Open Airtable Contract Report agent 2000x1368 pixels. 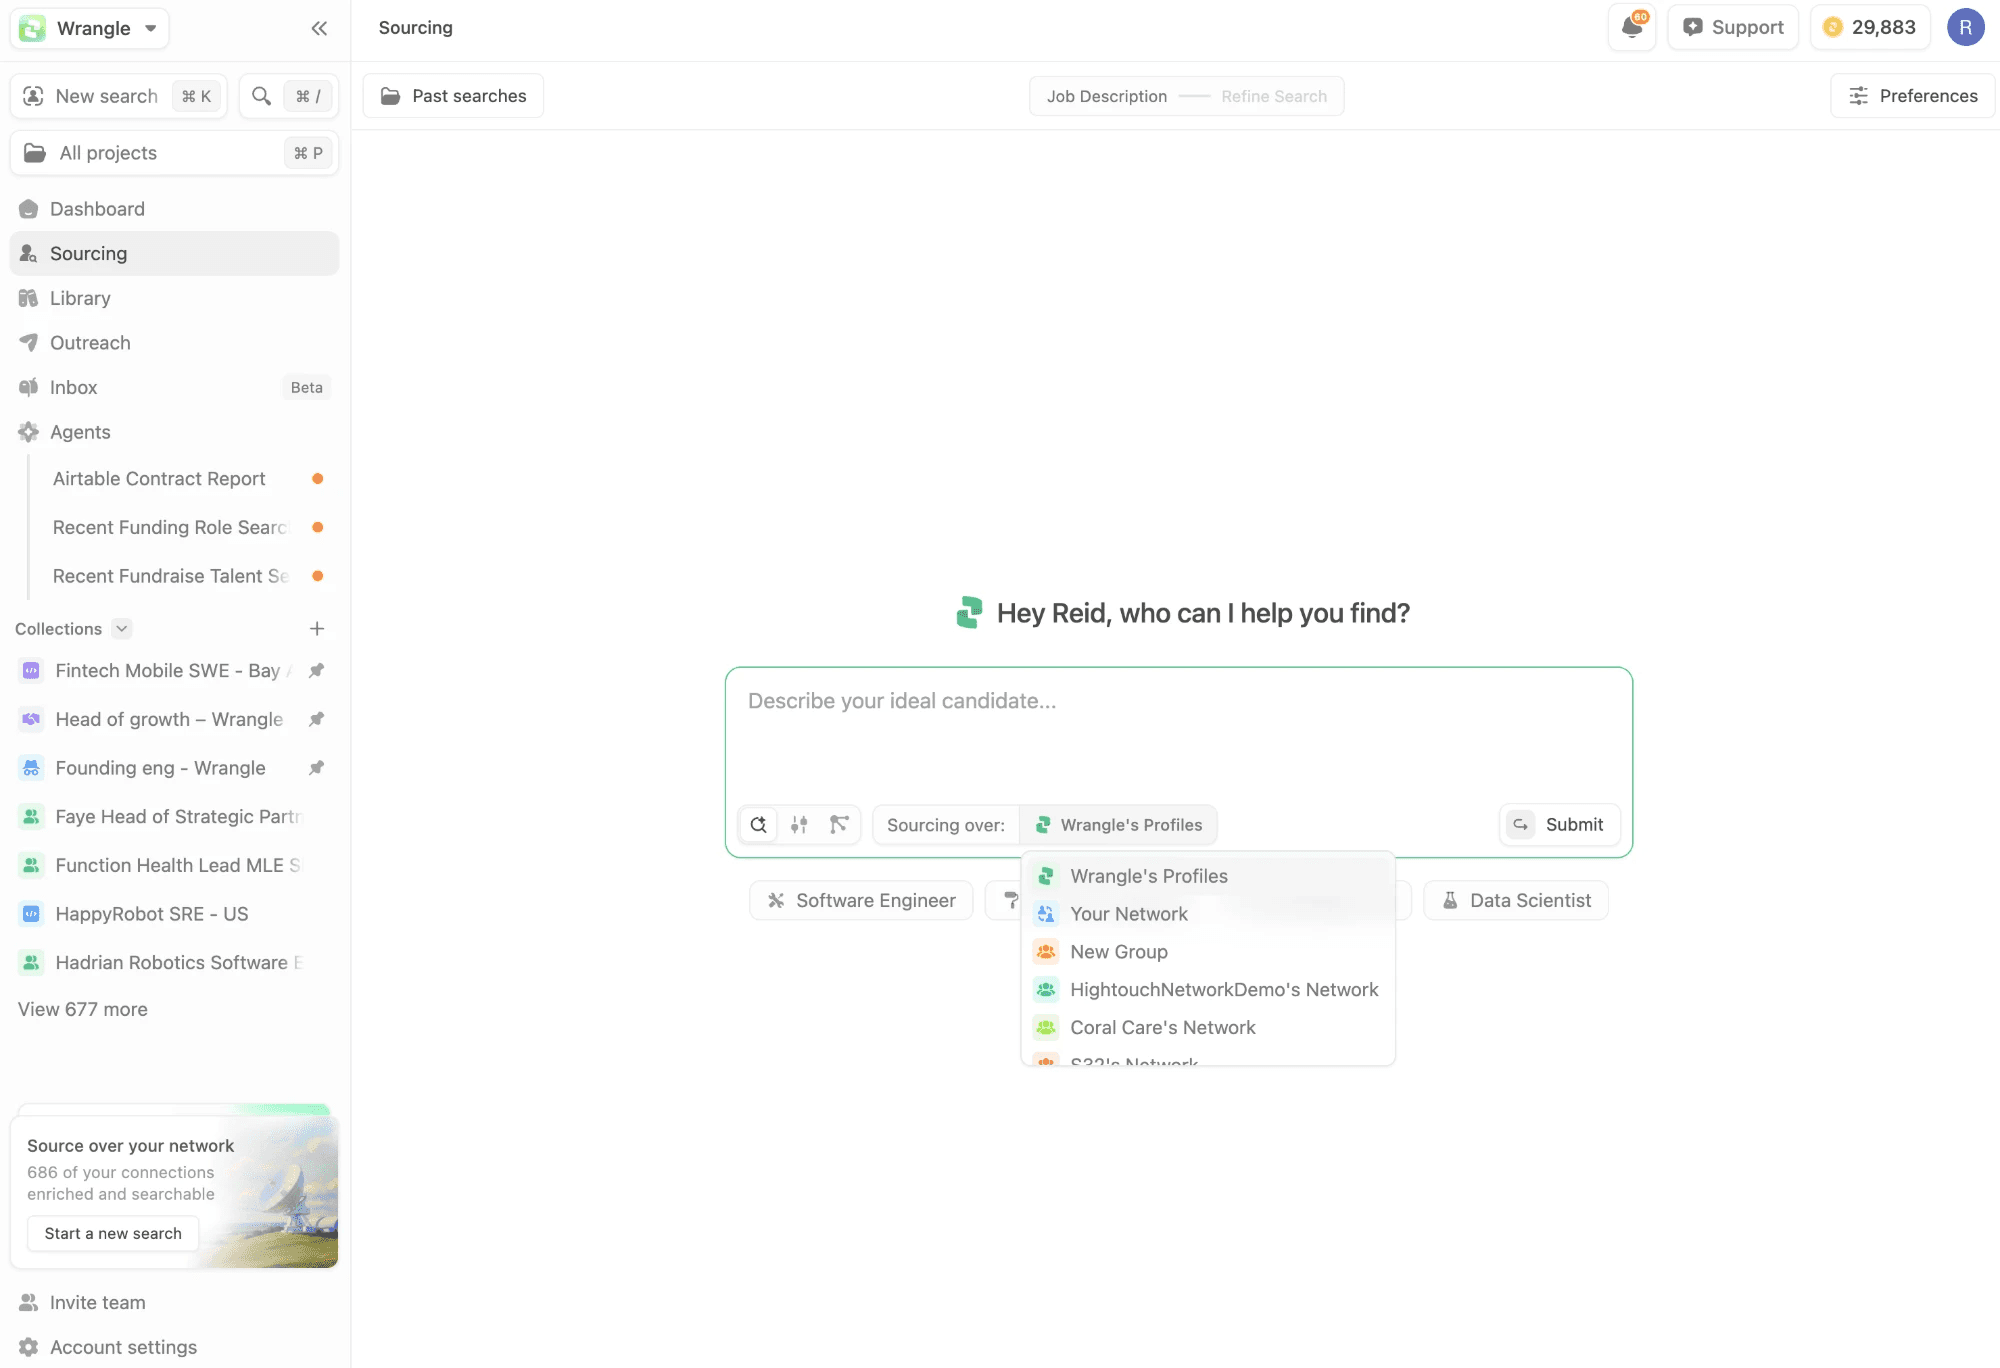point(188,479)
